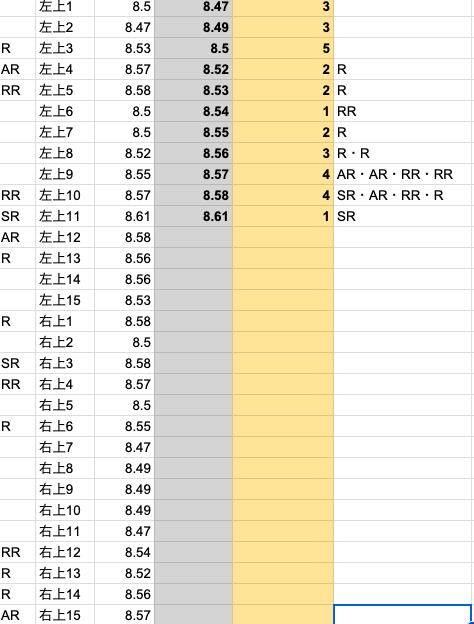Click the cell reading AR・AR・RR・RR

pos(403,174)
